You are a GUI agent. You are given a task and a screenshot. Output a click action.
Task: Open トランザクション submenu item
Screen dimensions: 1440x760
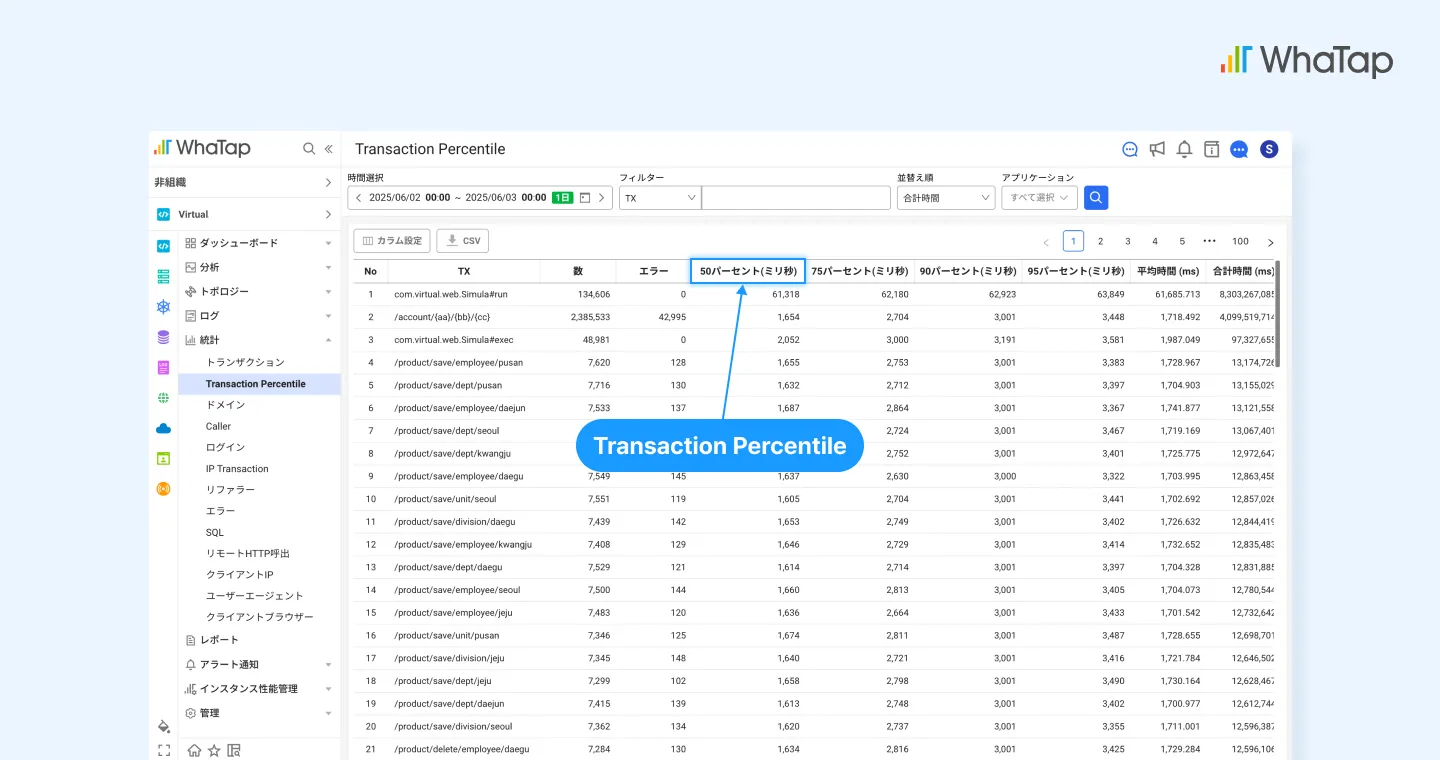245,362
